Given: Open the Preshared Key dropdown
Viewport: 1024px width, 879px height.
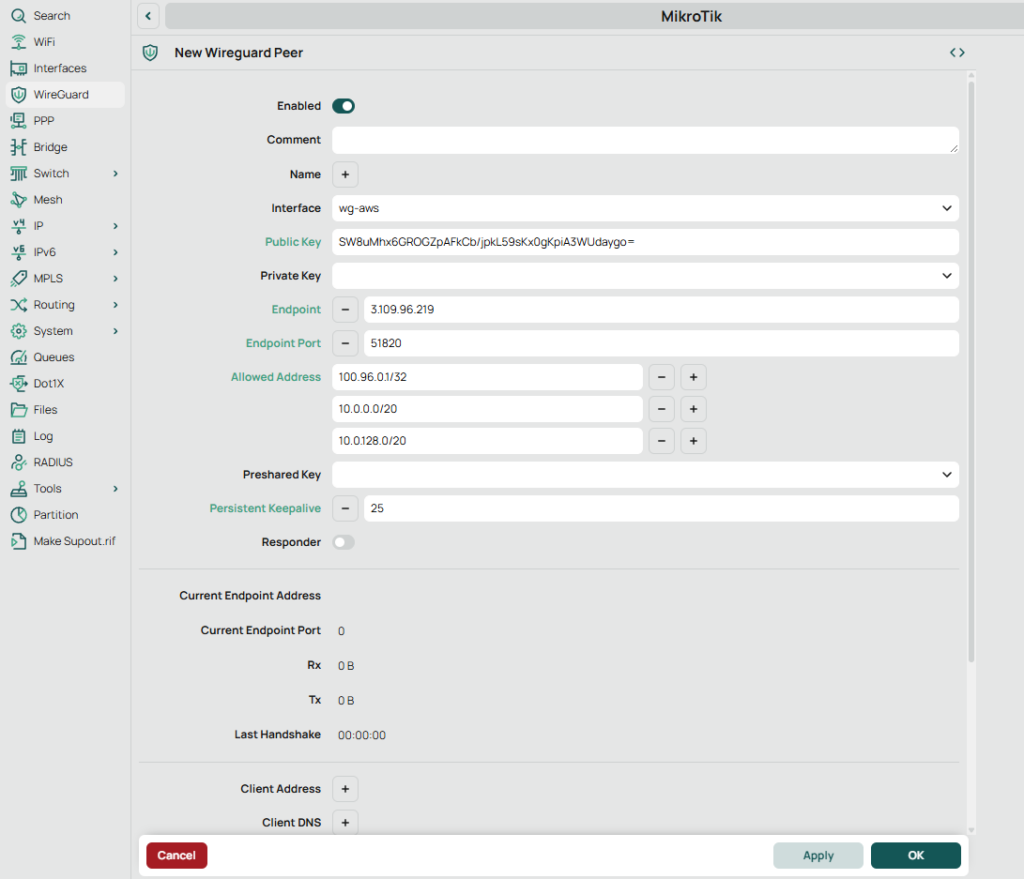Looking at the screenshot, I should point(645,474).
